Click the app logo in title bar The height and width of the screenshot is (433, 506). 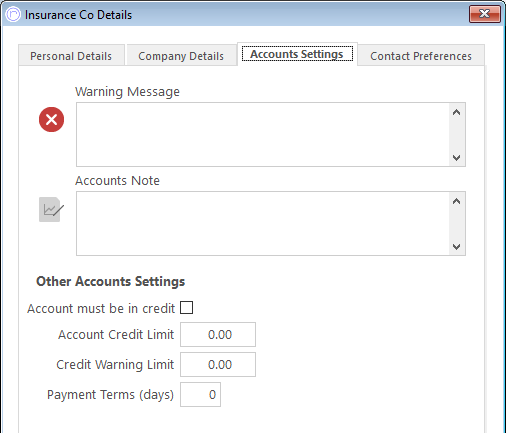point(13,15)
